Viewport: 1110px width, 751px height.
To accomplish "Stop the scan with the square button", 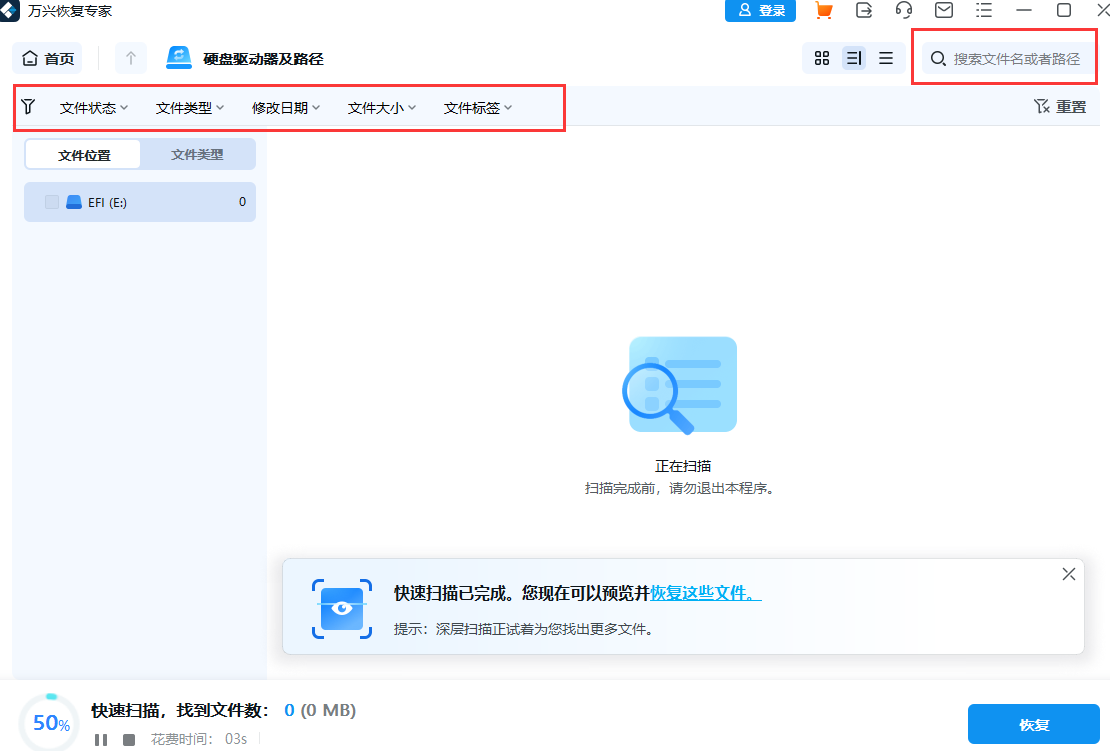I will (x=131, y=739).
